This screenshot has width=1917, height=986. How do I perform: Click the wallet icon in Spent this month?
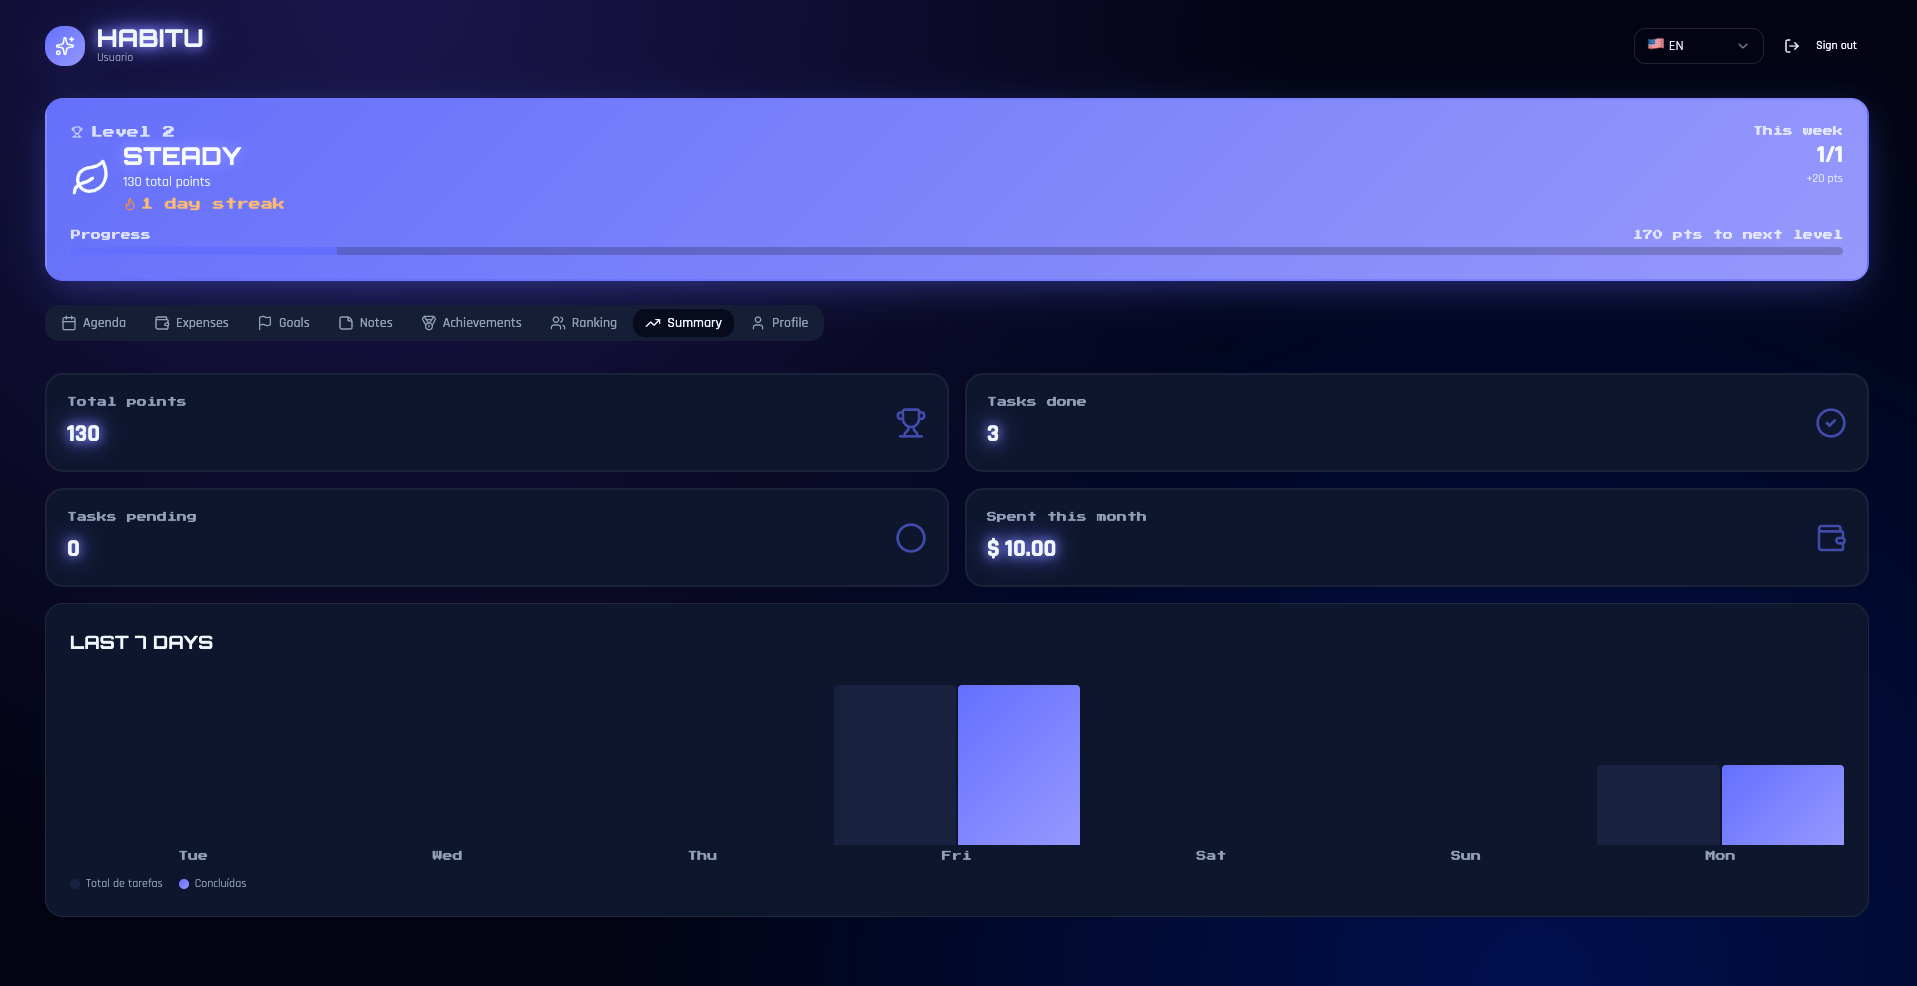(1830, 538)
